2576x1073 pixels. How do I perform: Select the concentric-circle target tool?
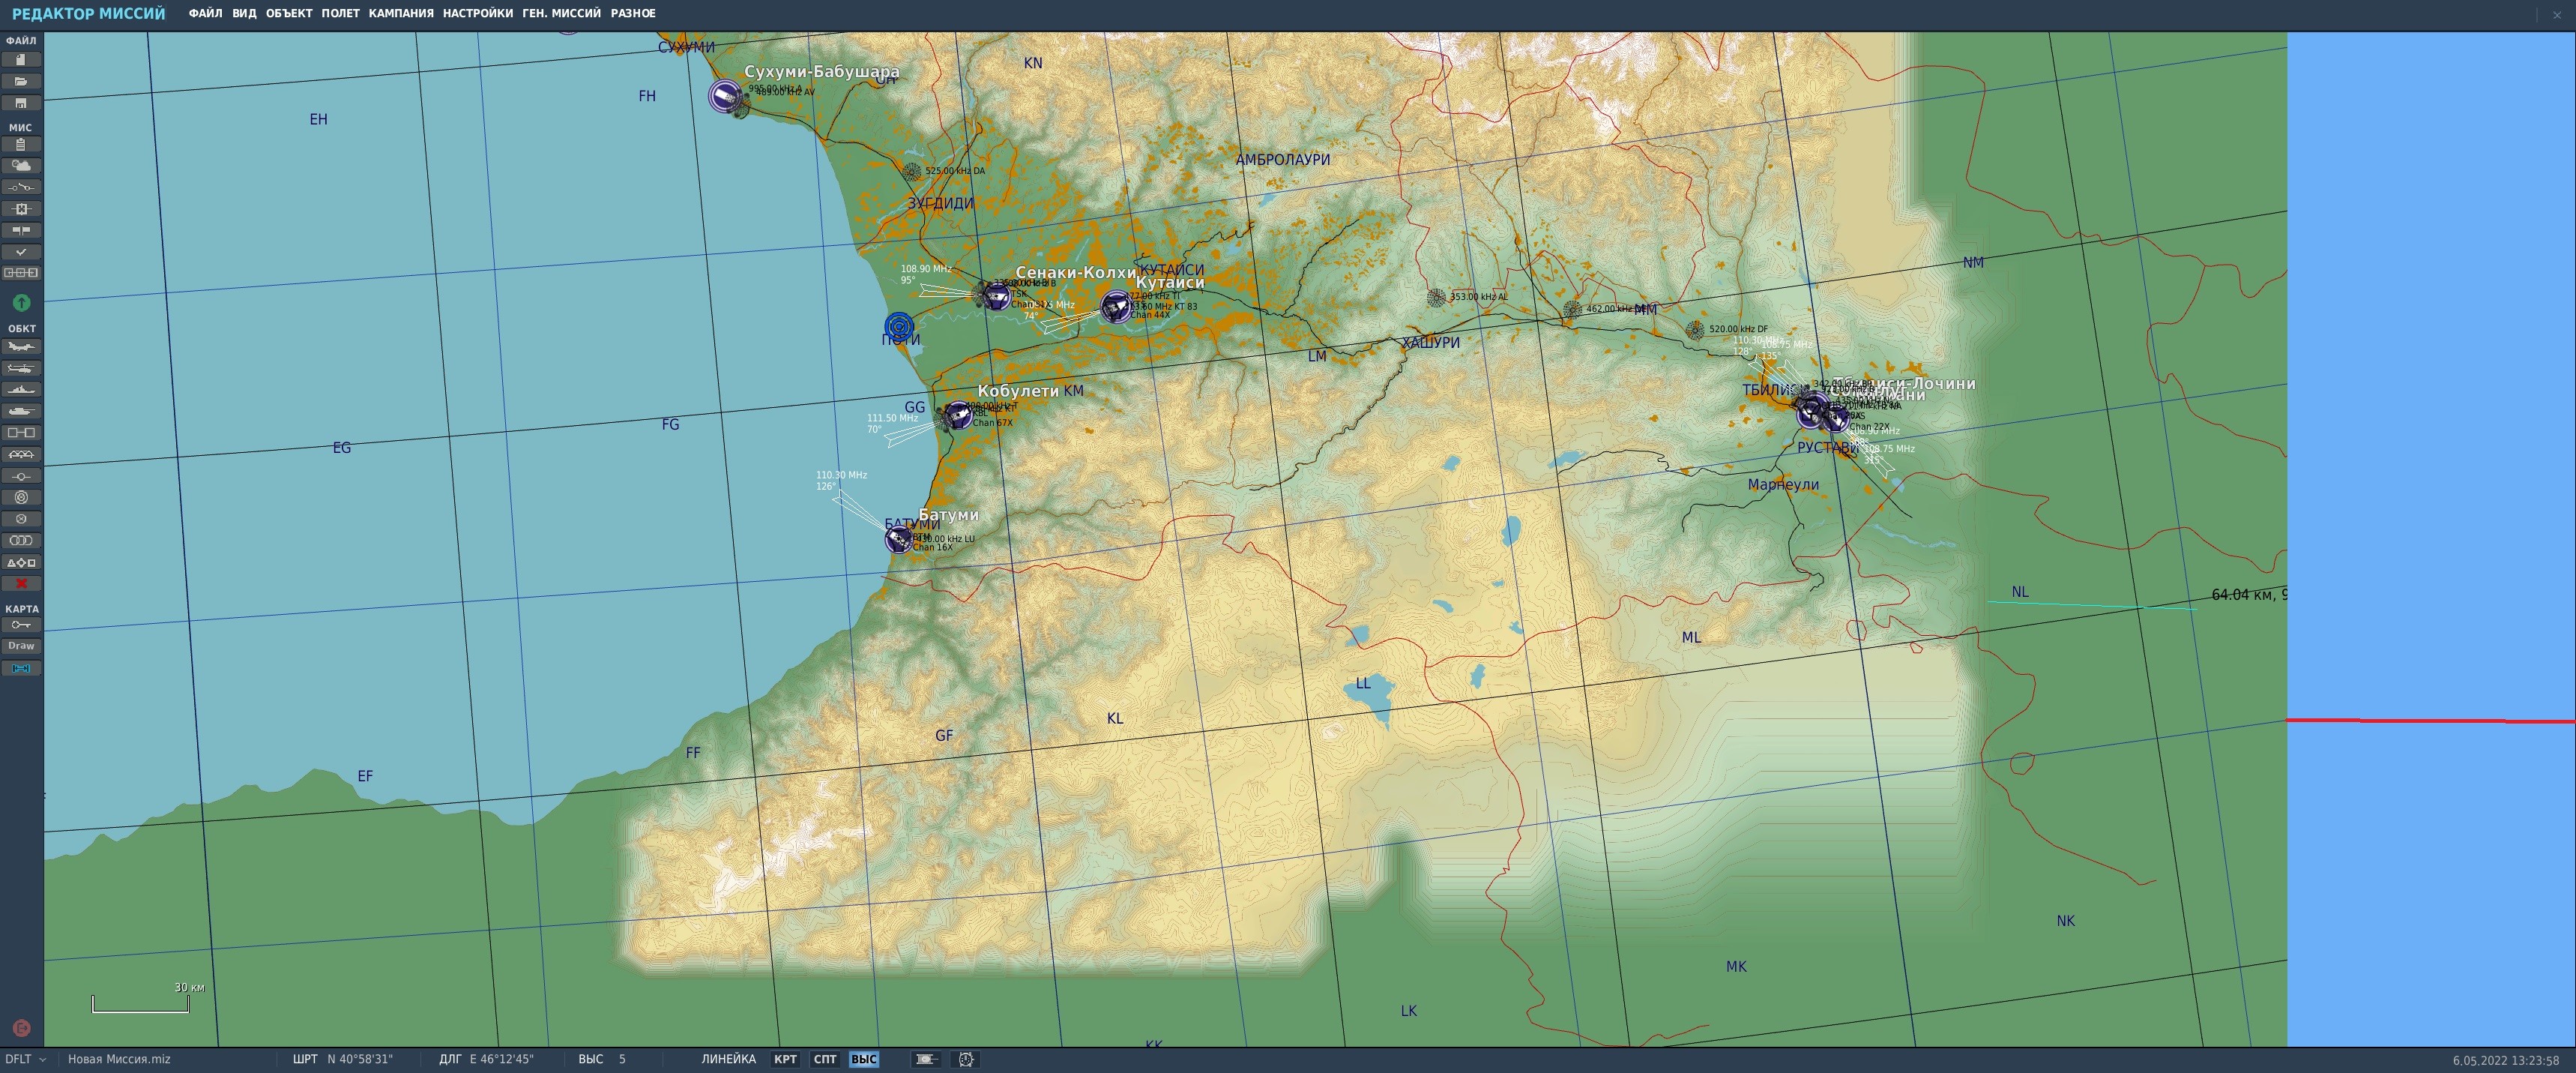(21, 497)
